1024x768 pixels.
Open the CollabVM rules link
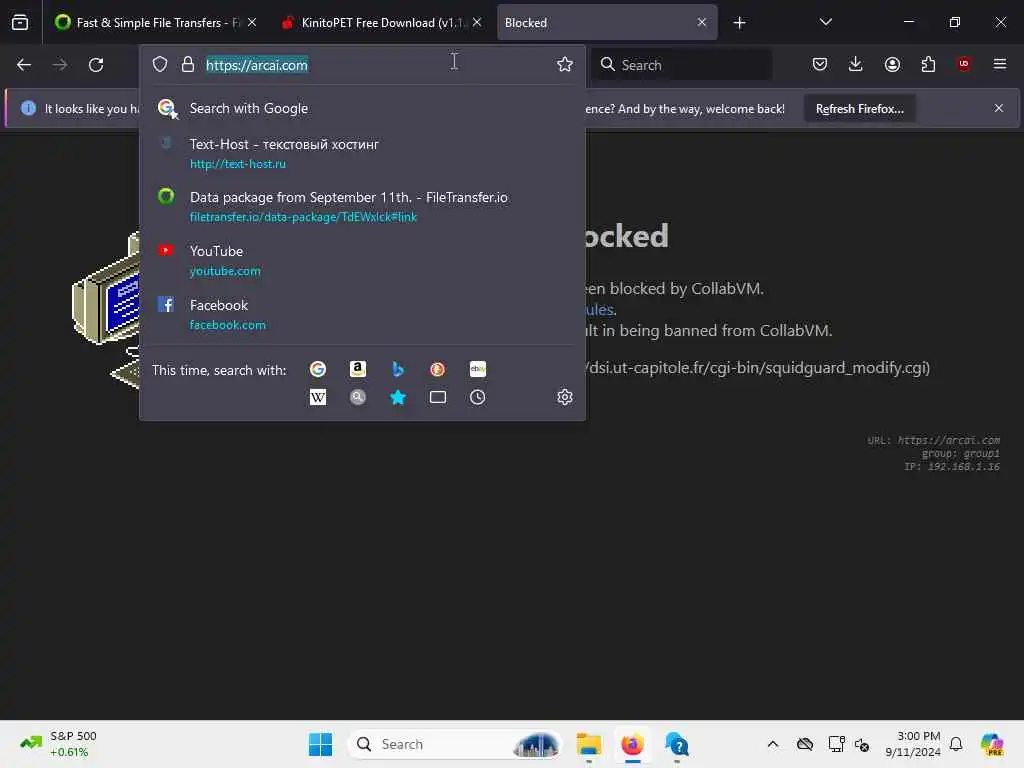click(x=599, y=310)
